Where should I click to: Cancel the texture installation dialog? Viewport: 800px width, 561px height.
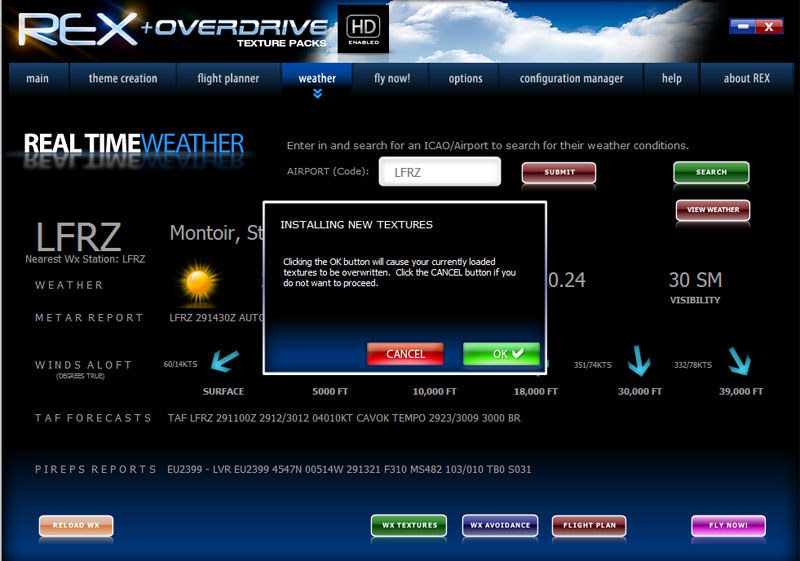point(405,354)
